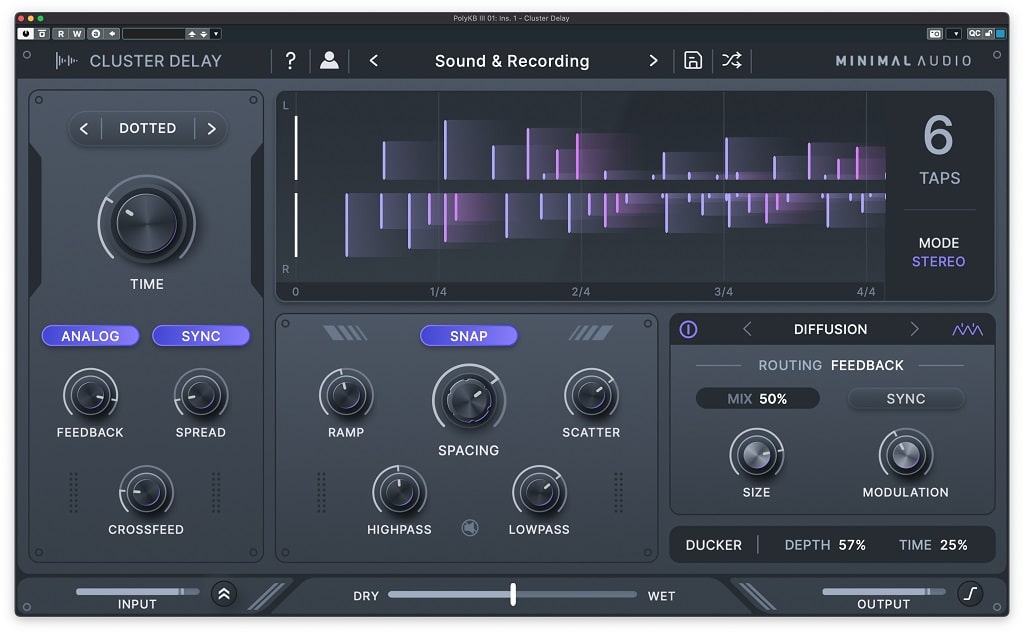1024x634 pixels.
Task: Click the Diffusion MODULATION knob
Action: (905, 455)
